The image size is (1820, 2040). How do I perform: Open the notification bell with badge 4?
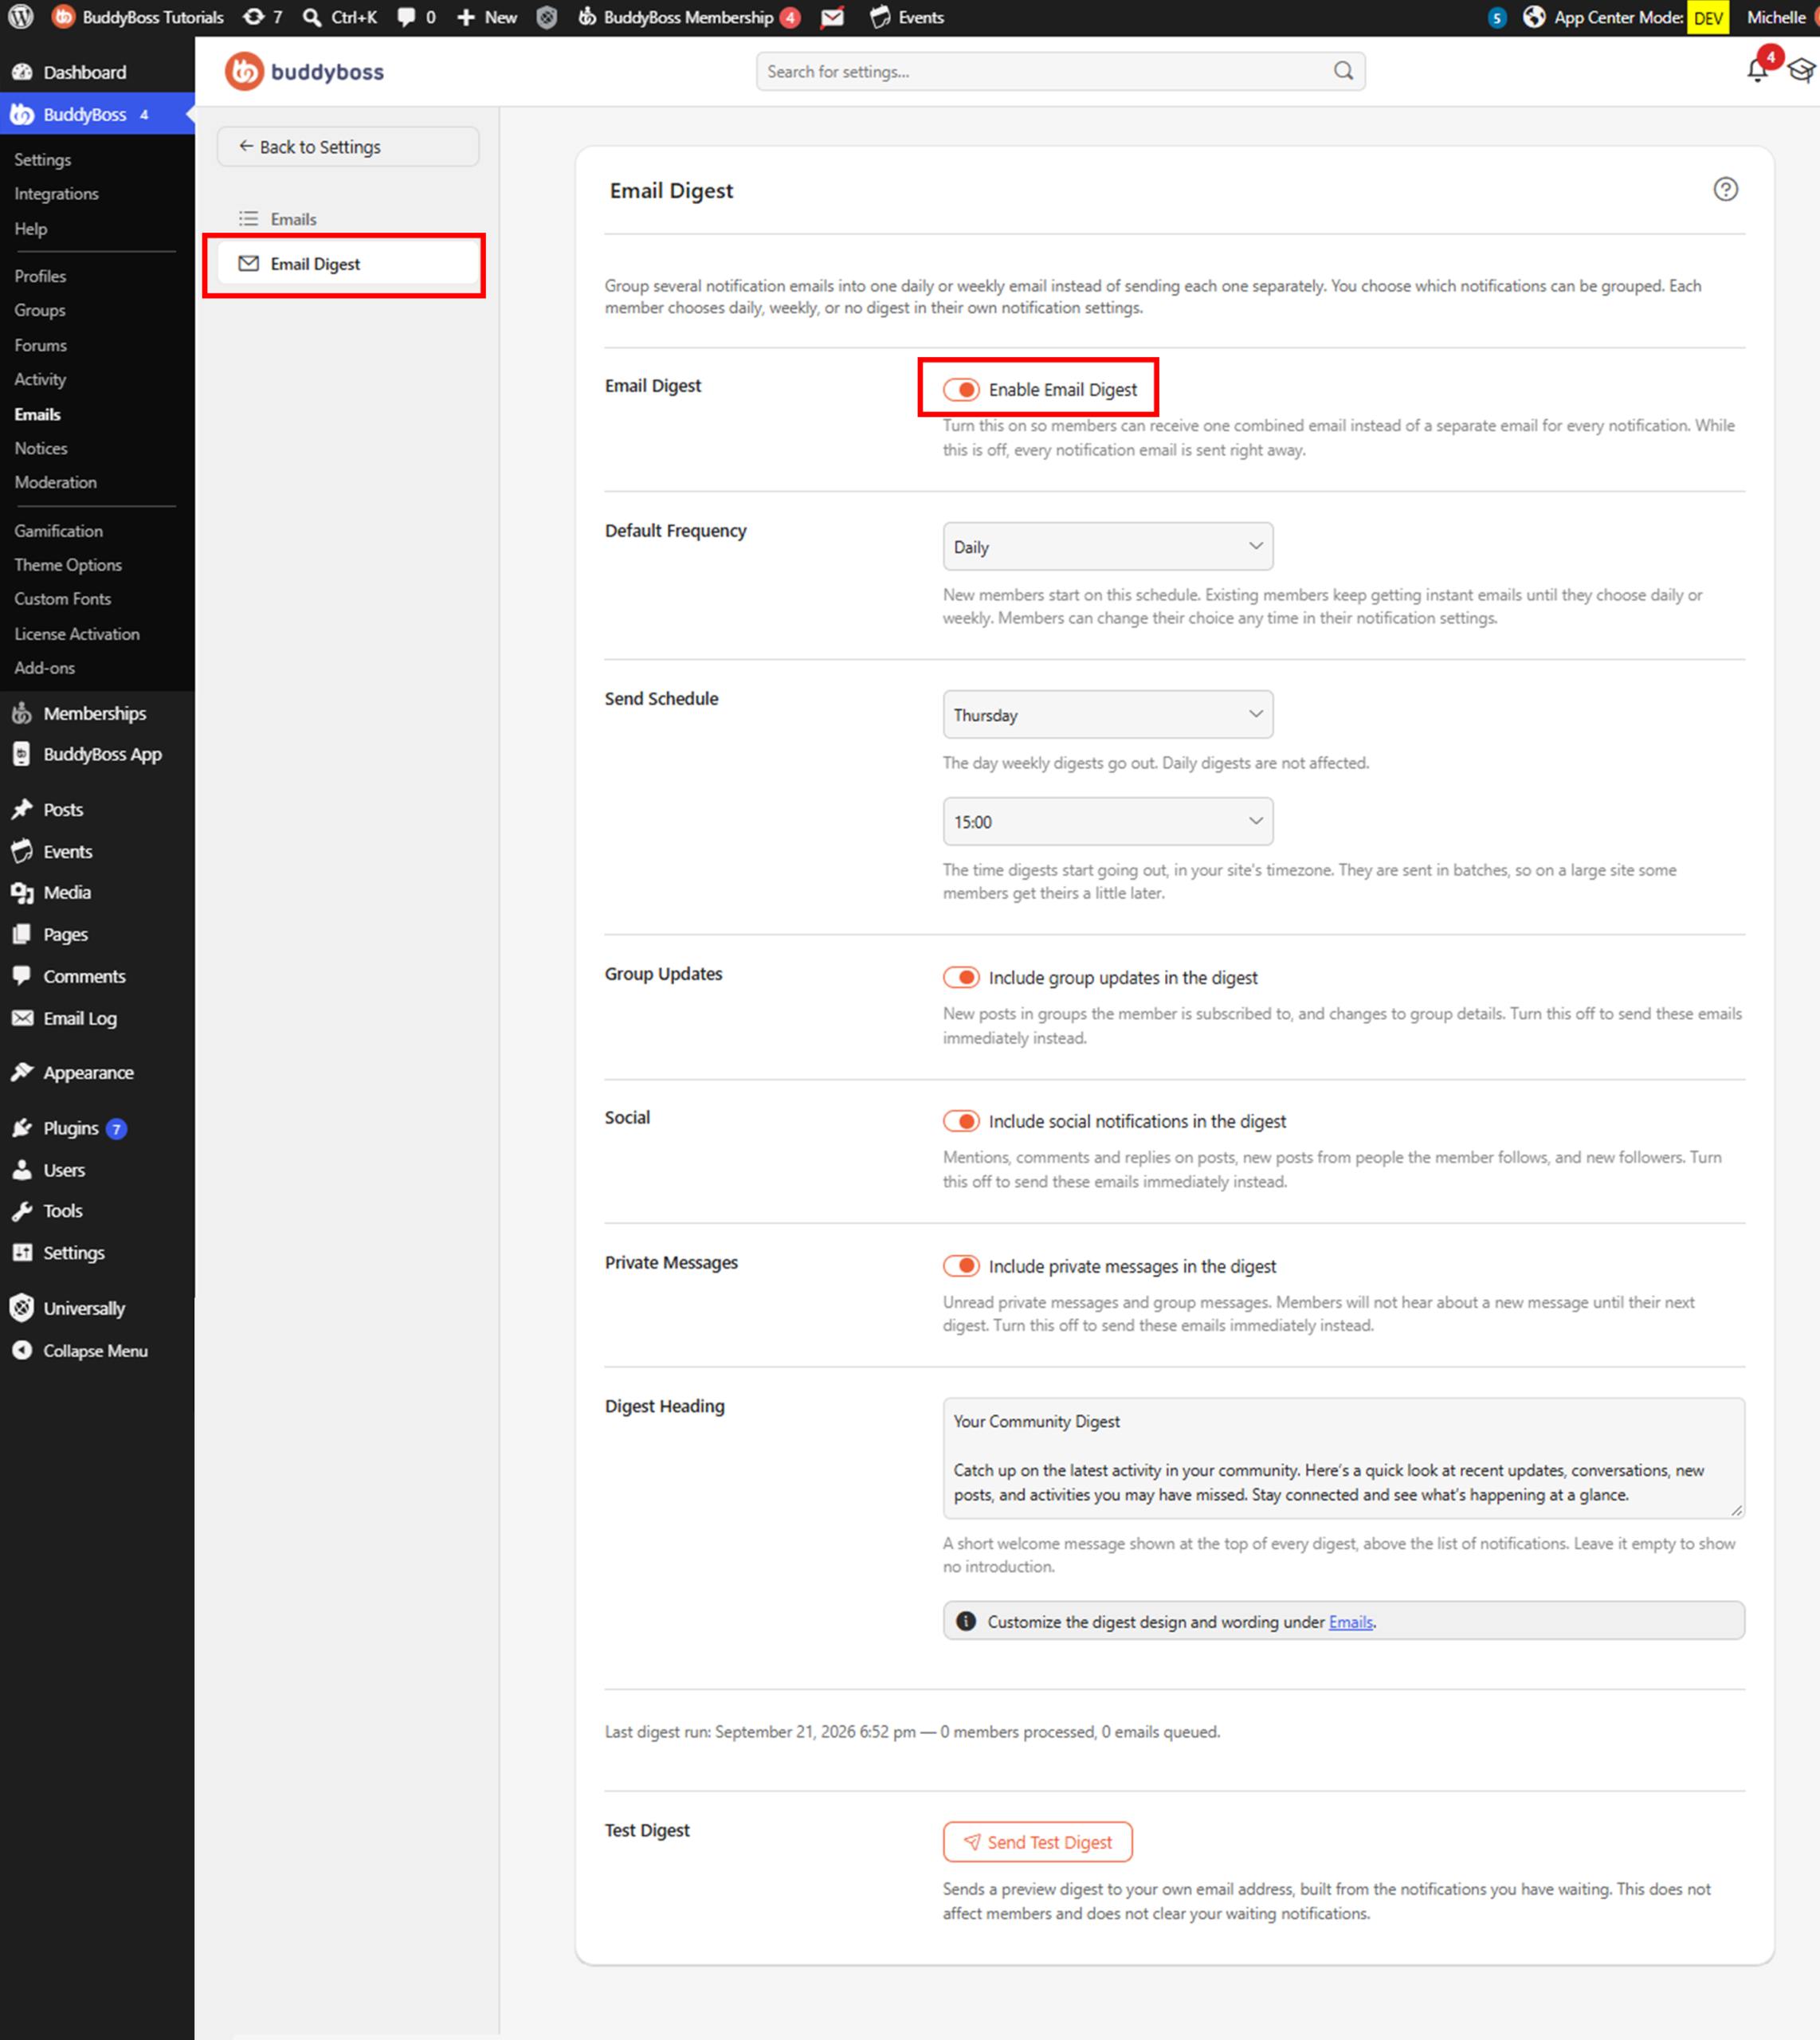(1757, 70)
